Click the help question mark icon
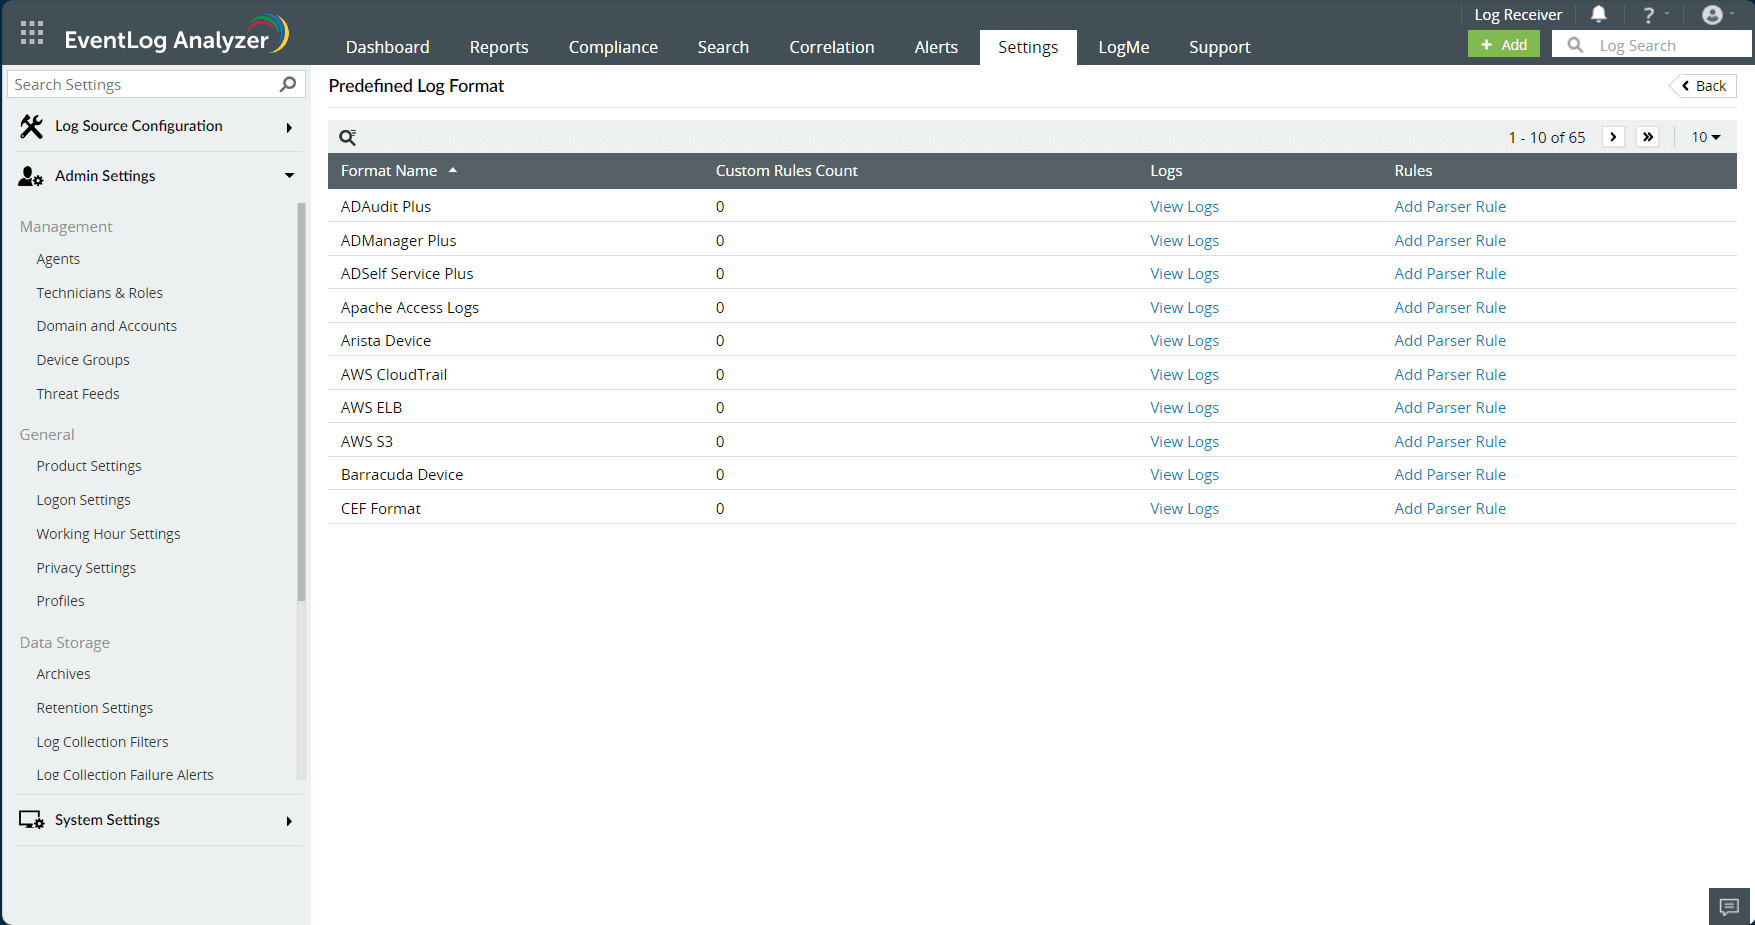 [1648, 14]
